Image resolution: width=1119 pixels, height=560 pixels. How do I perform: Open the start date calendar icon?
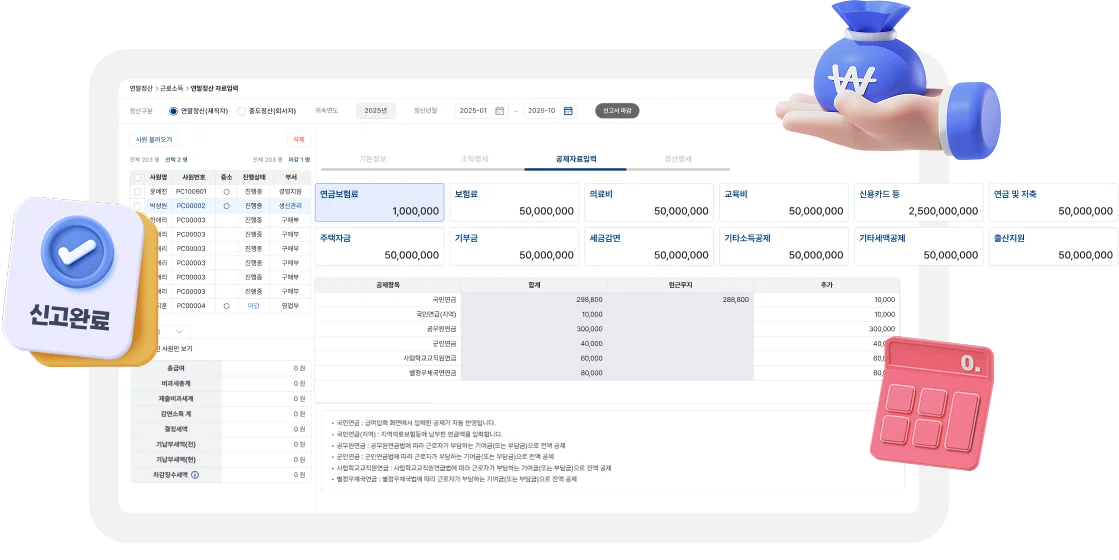[500, 111]
